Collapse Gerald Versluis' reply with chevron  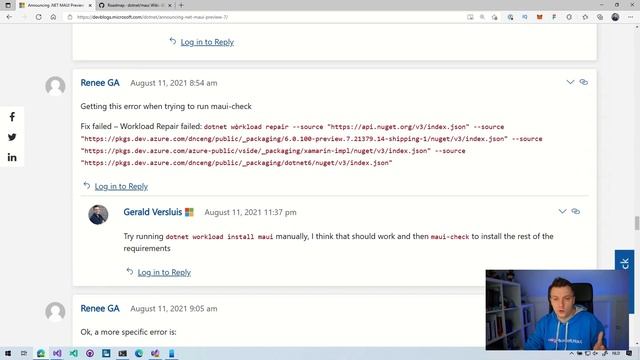tap(562, 211)
